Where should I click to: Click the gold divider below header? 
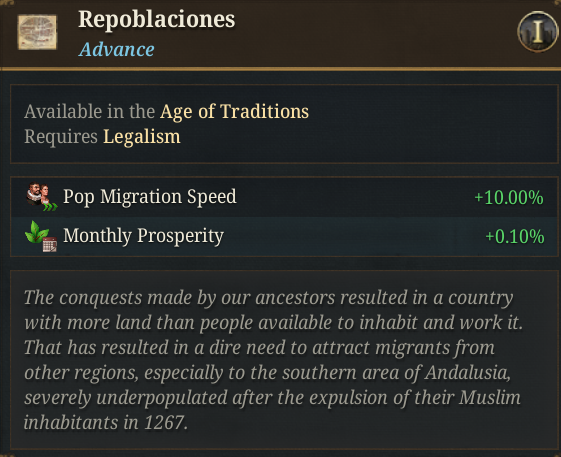point(280,68)
